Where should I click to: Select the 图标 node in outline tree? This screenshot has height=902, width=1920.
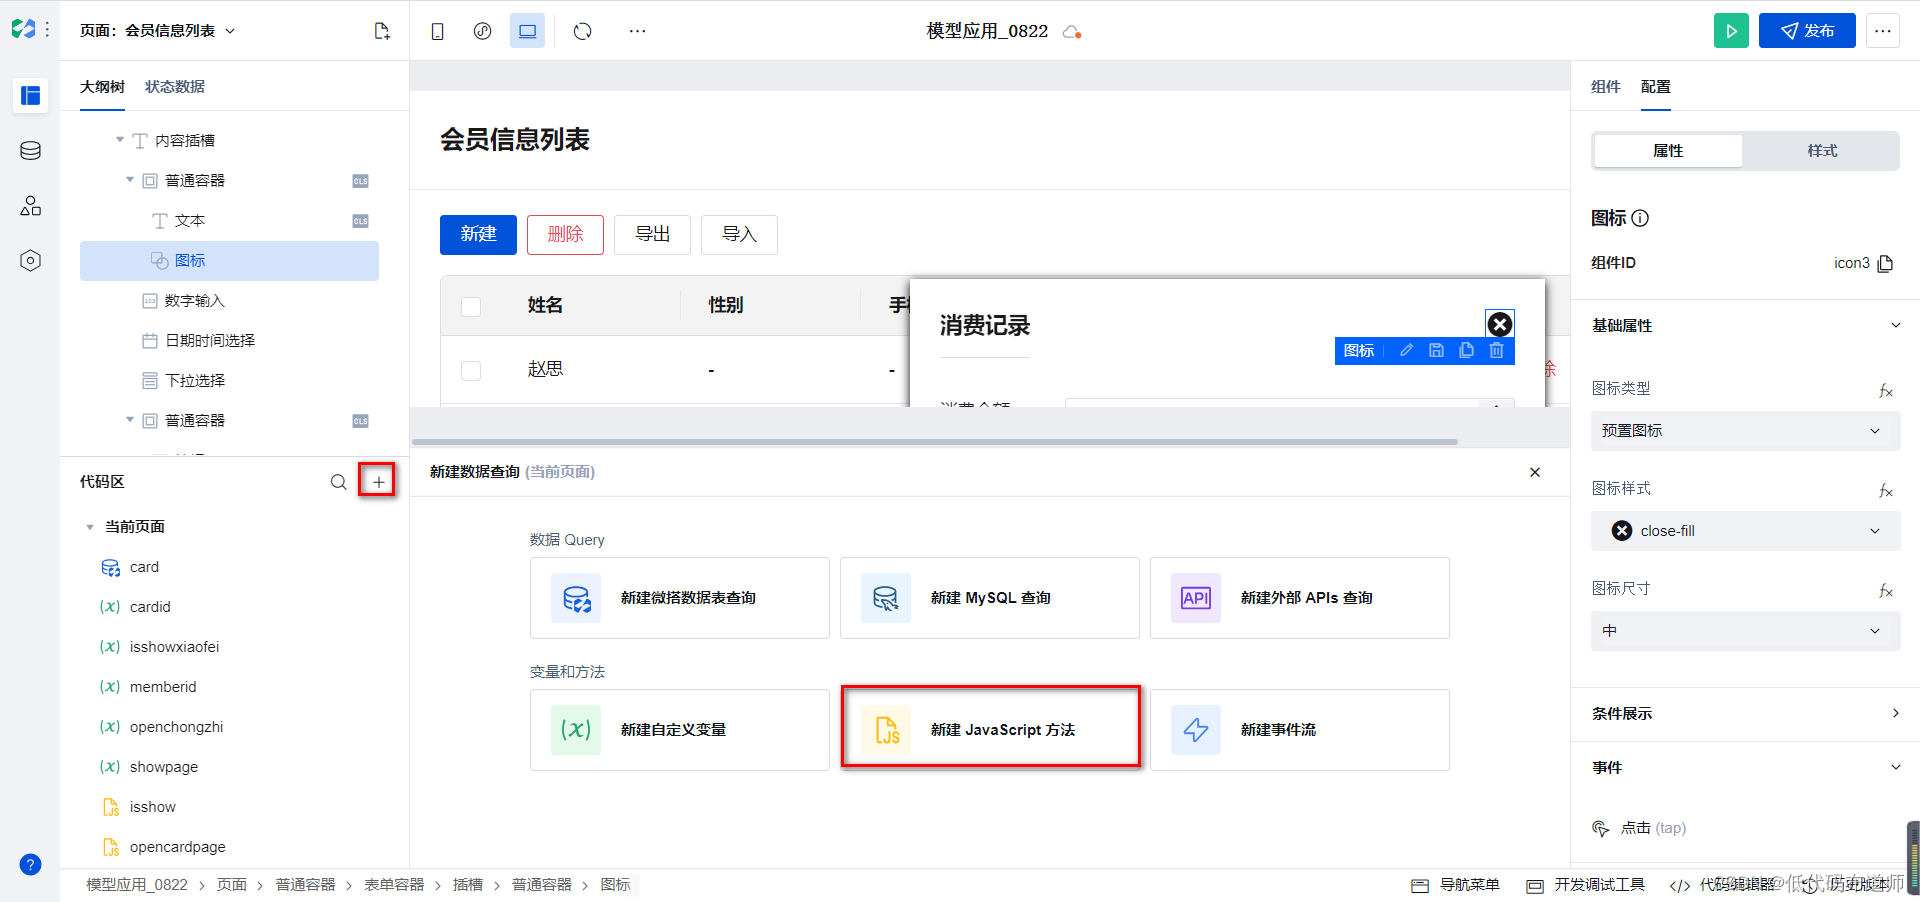pyautogui.click(x=229, y=261)
